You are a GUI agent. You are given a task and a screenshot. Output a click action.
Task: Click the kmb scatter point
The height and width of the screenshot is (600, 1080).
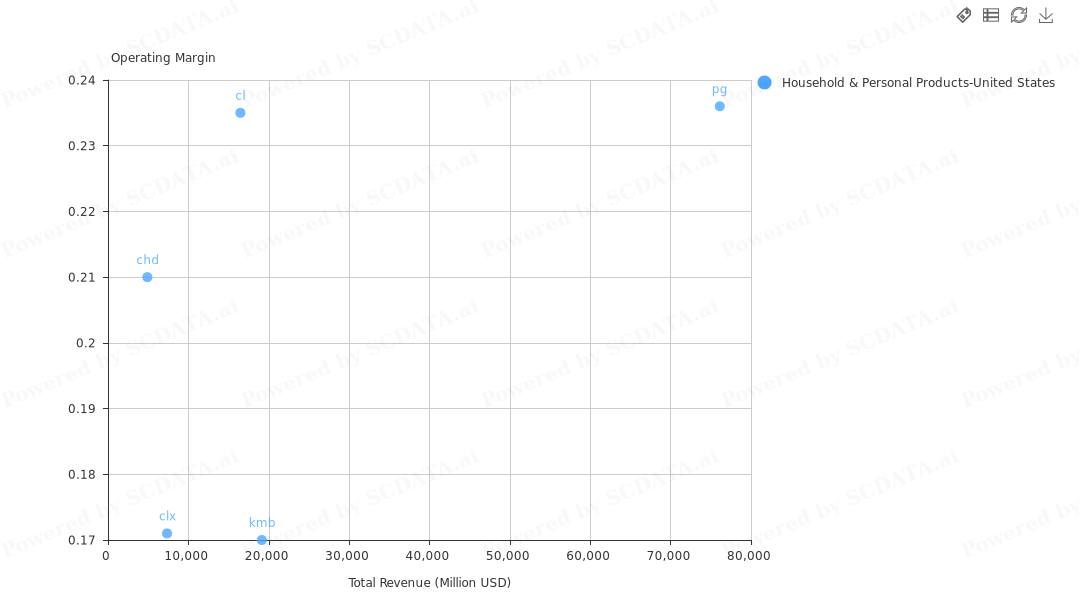click(x=262, y=540)
